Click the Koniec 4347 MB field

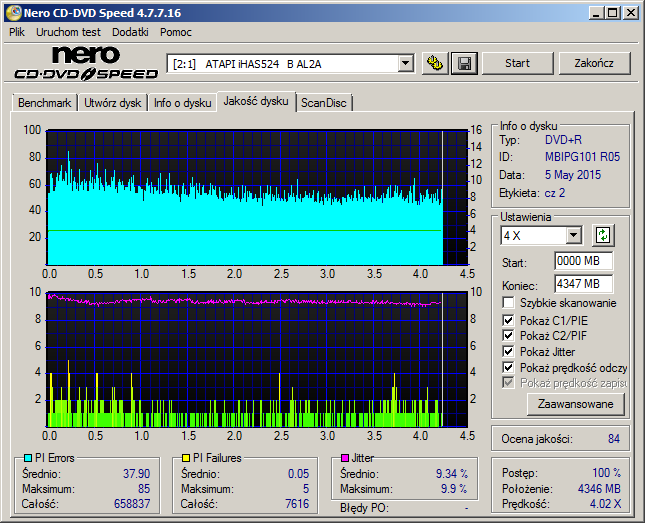584,284
